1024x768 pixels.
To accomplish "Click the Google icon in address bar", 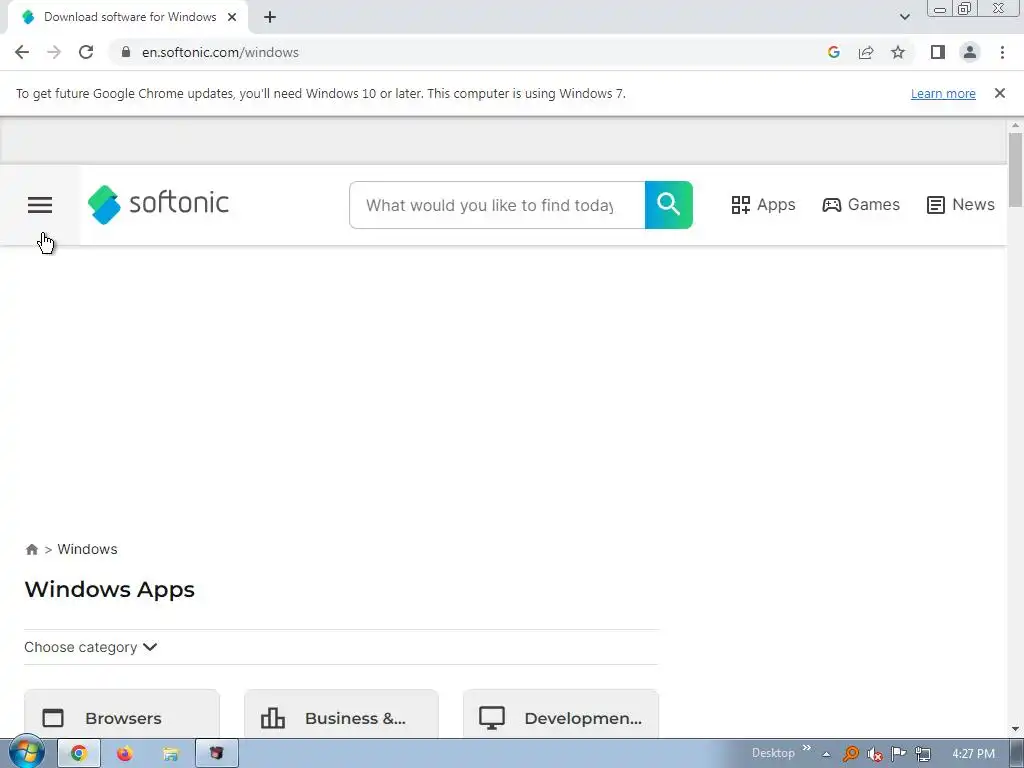I will [x=833, y=52].
